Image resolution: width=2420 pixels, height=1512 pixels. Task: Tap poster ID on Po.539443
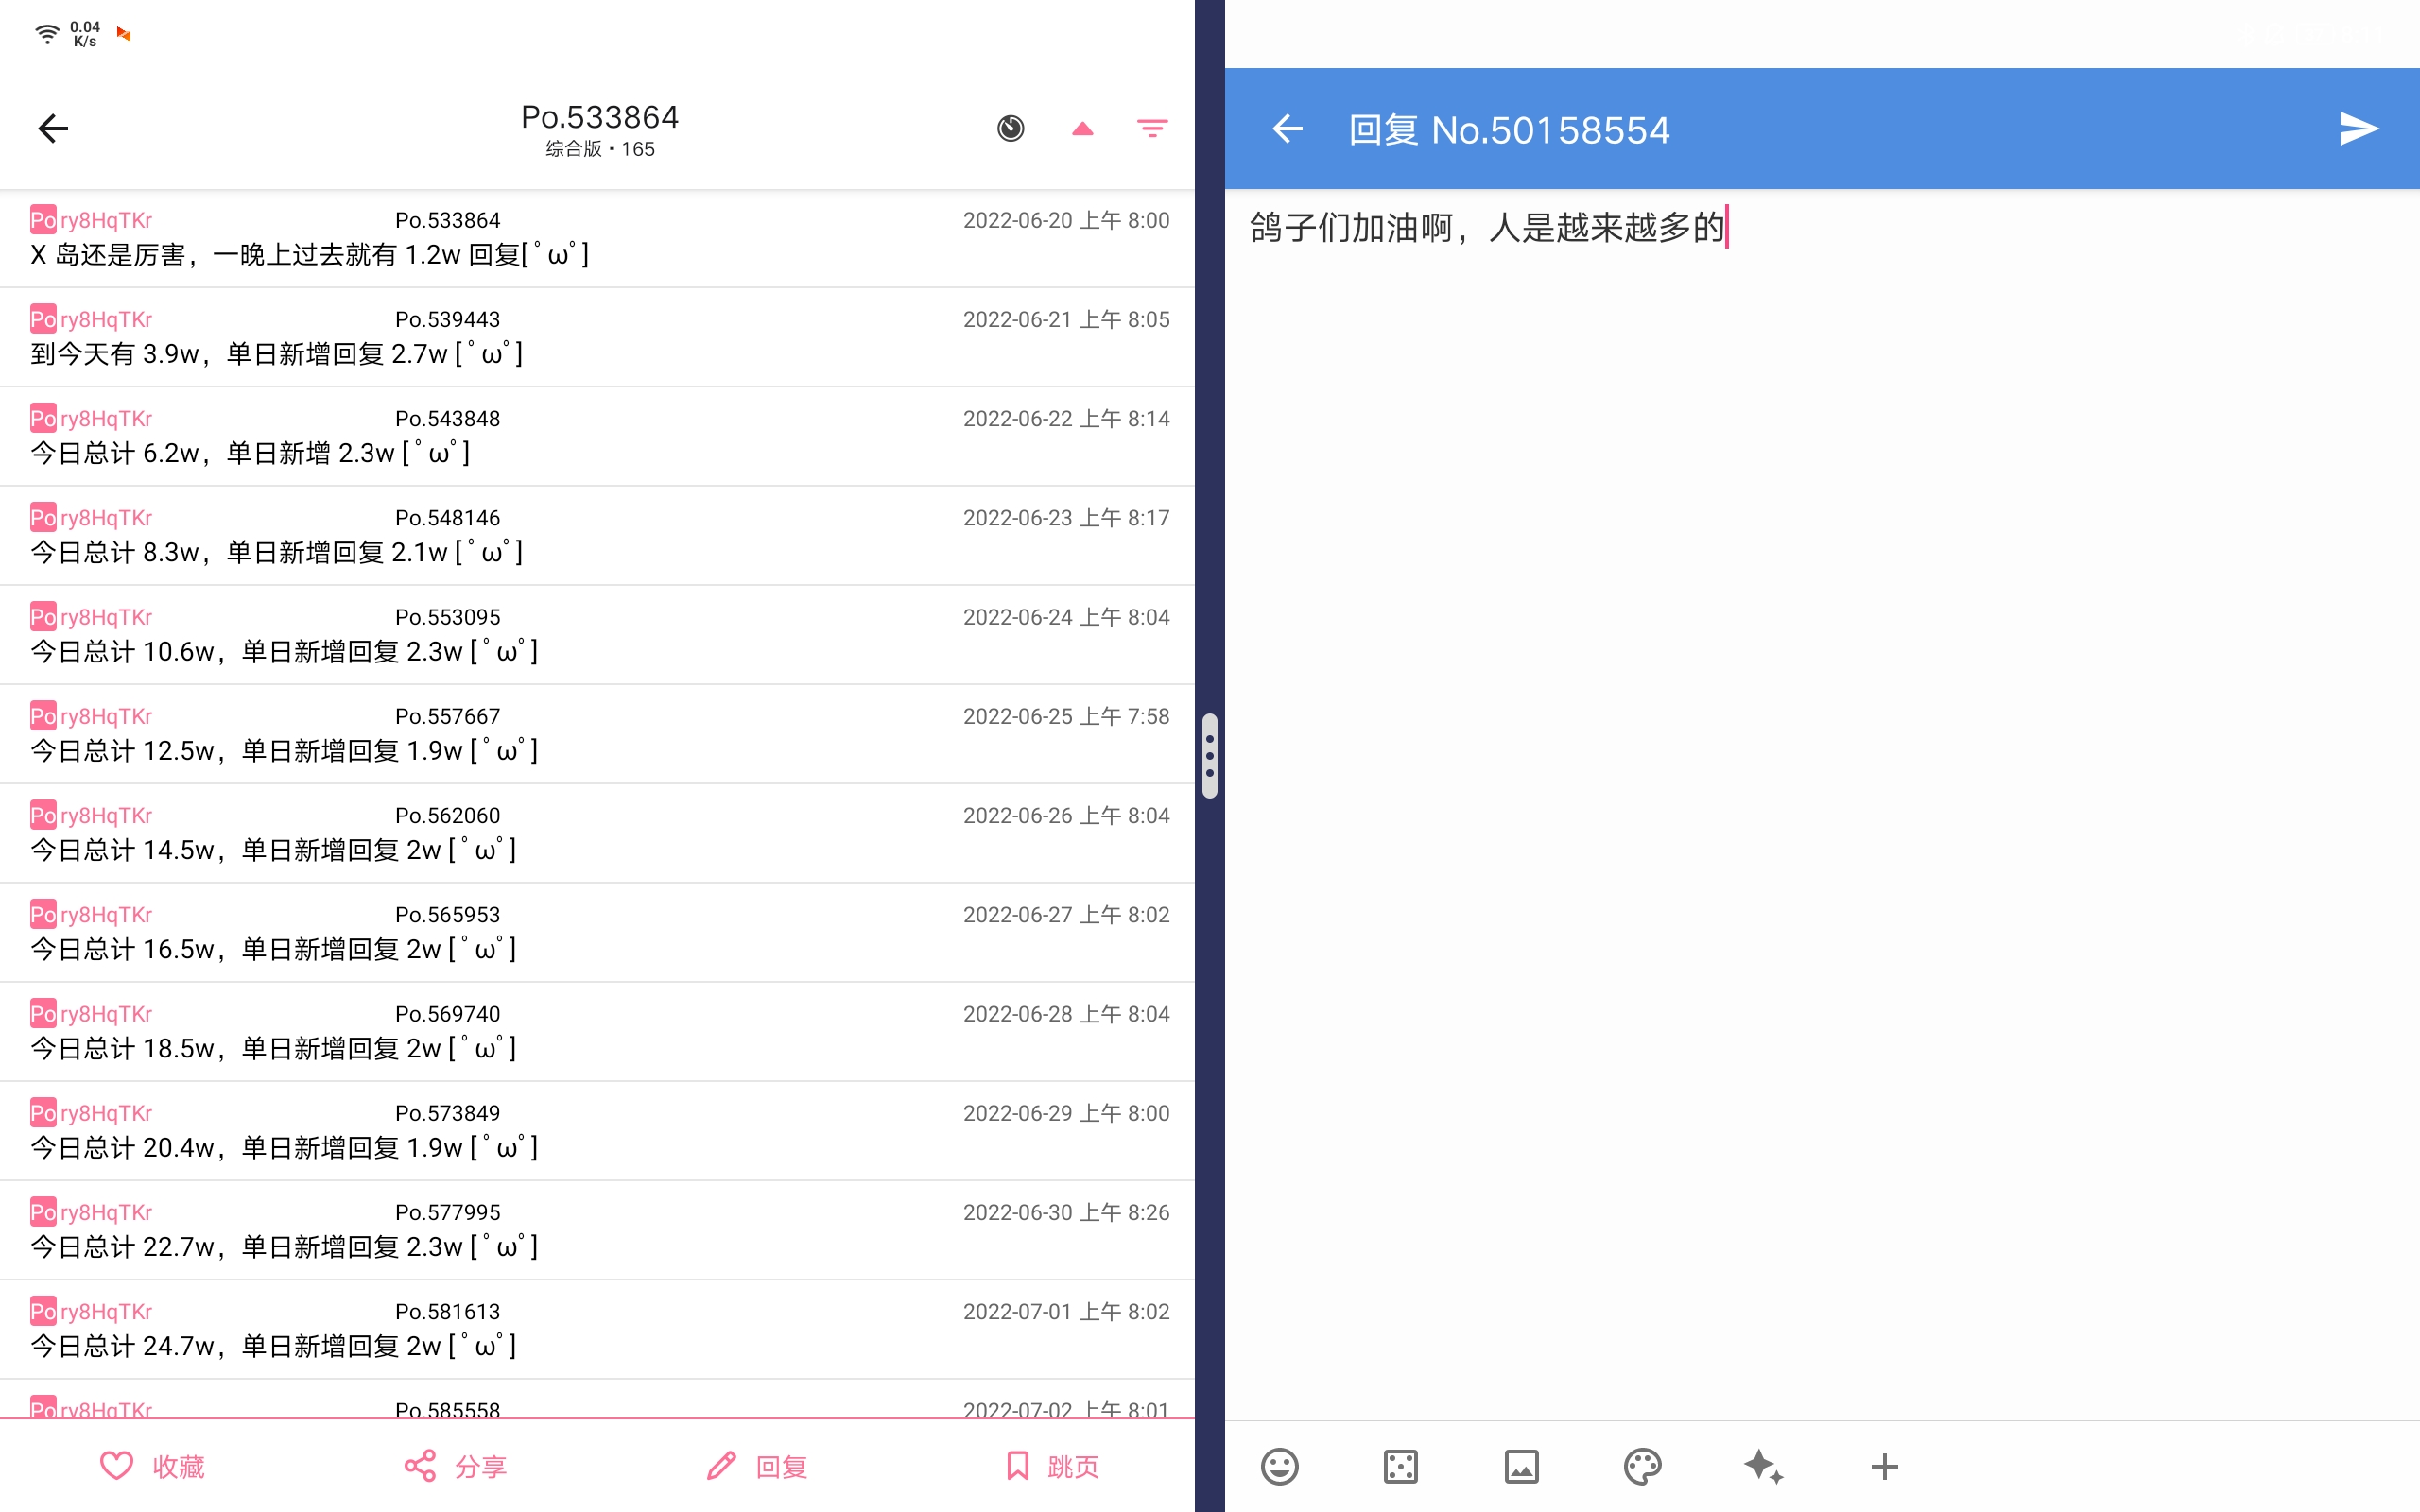[105, 320]
